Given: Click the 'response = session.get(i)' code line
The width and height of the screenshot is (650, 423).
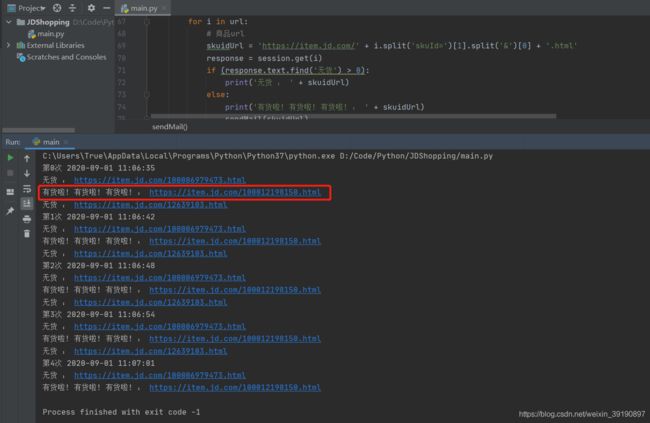Looking at the screenshot, I should (264, 58).
